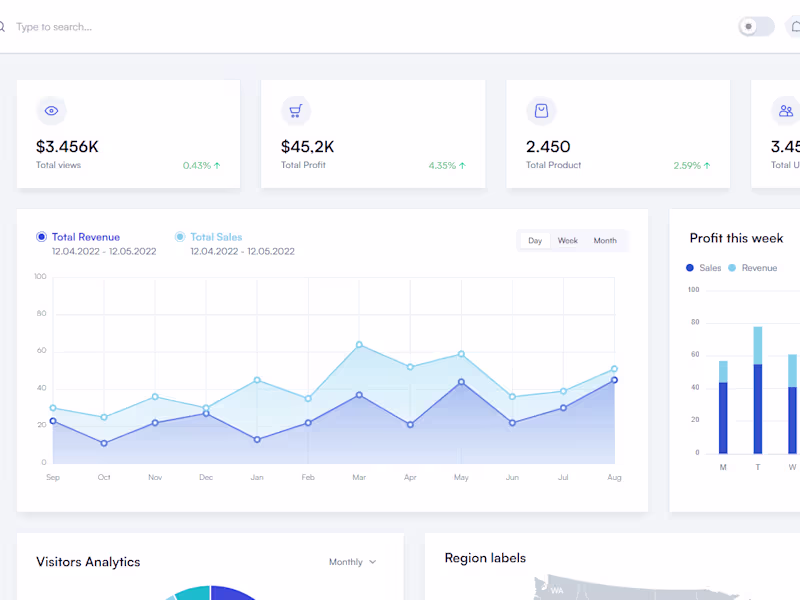The width and height of the screenshot is (800, 600).
Task: Click the shopping bag icon on Total Product card
Action: point(541,110)
